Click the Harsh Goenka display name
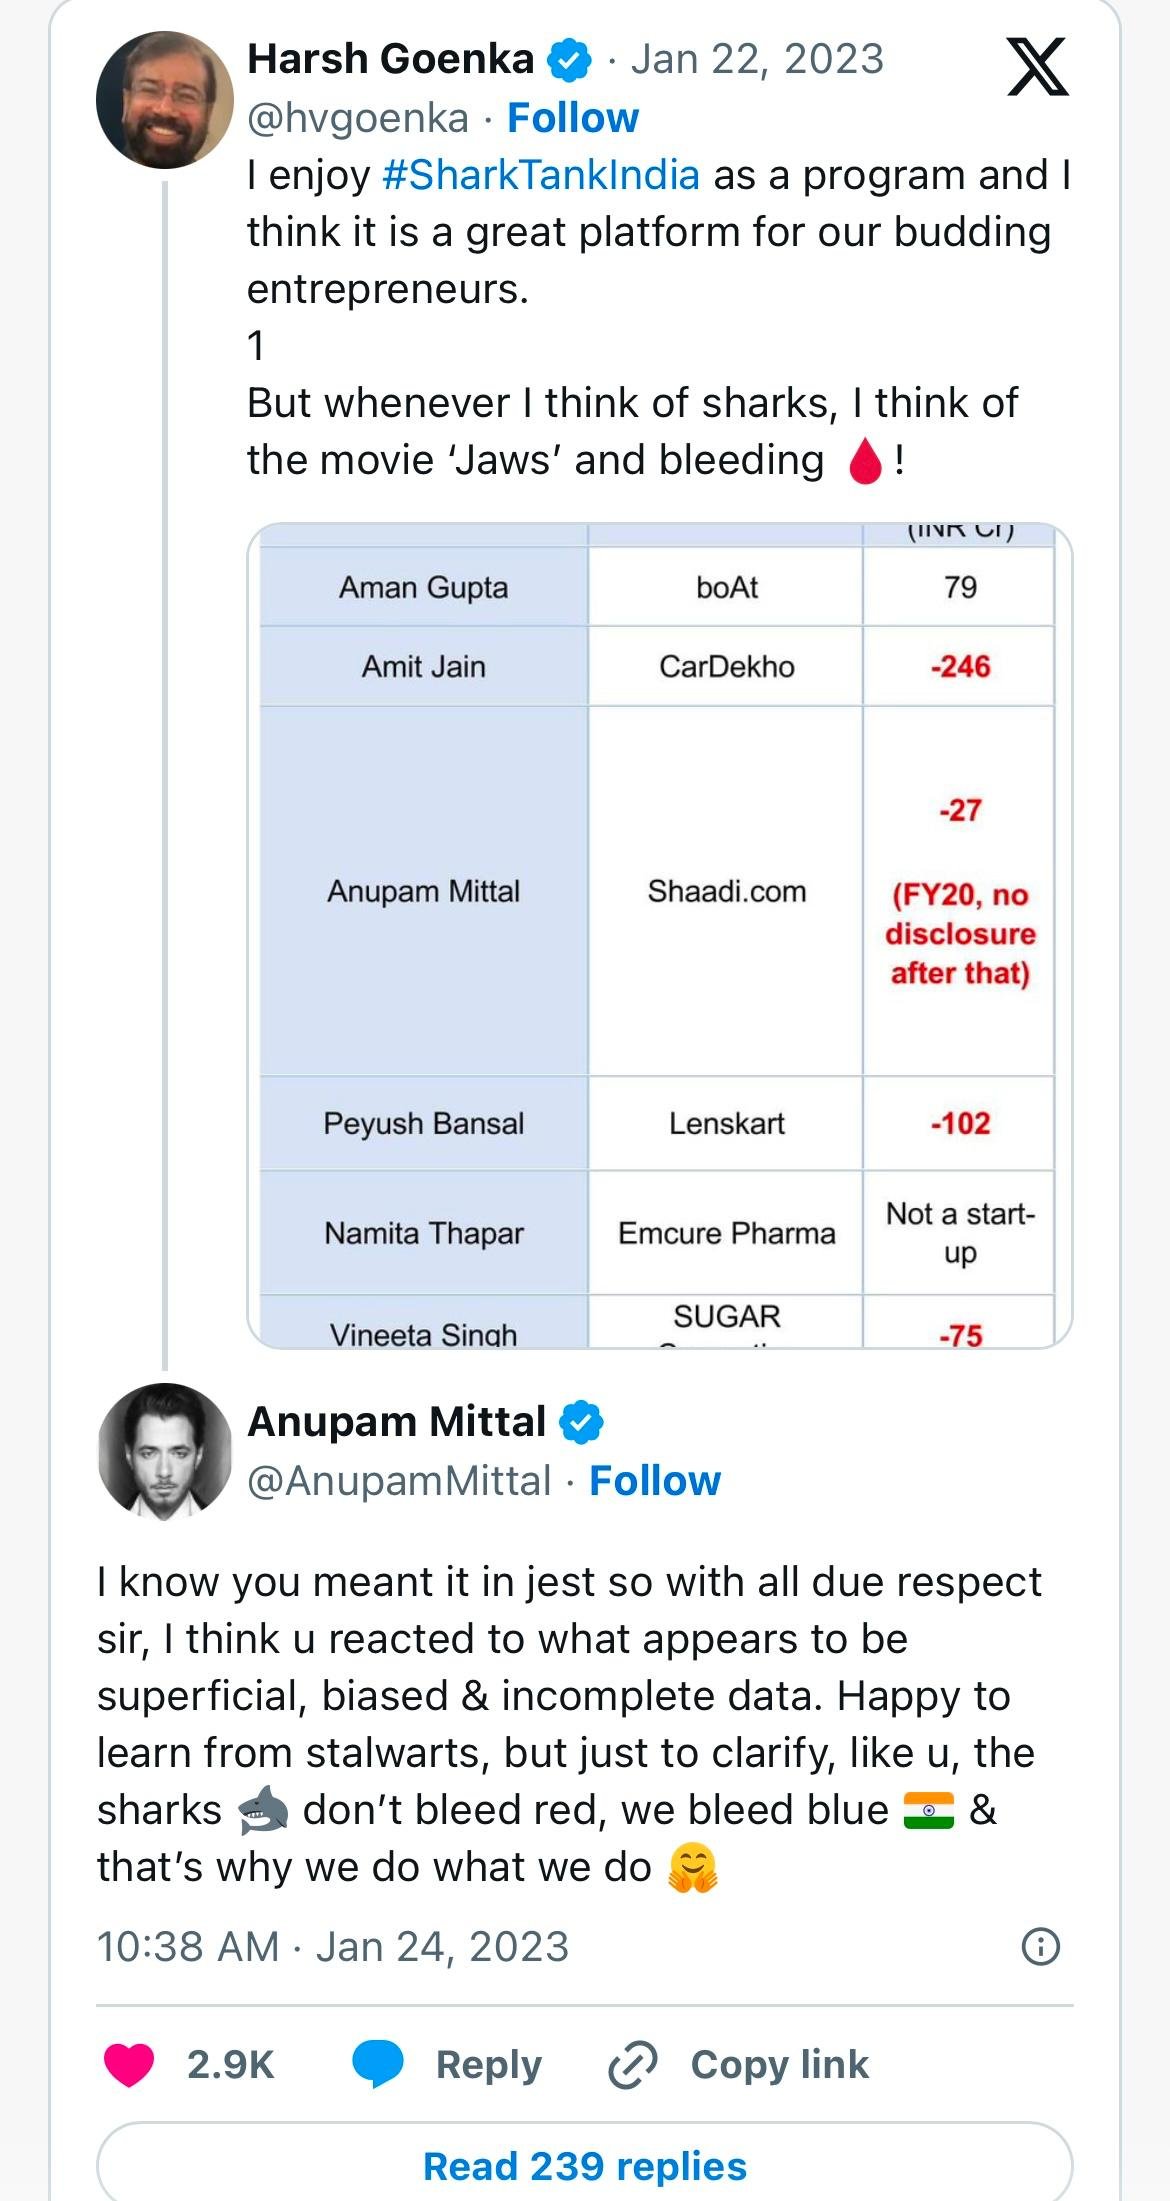1170x2201 pixels. tap(391, 60)
